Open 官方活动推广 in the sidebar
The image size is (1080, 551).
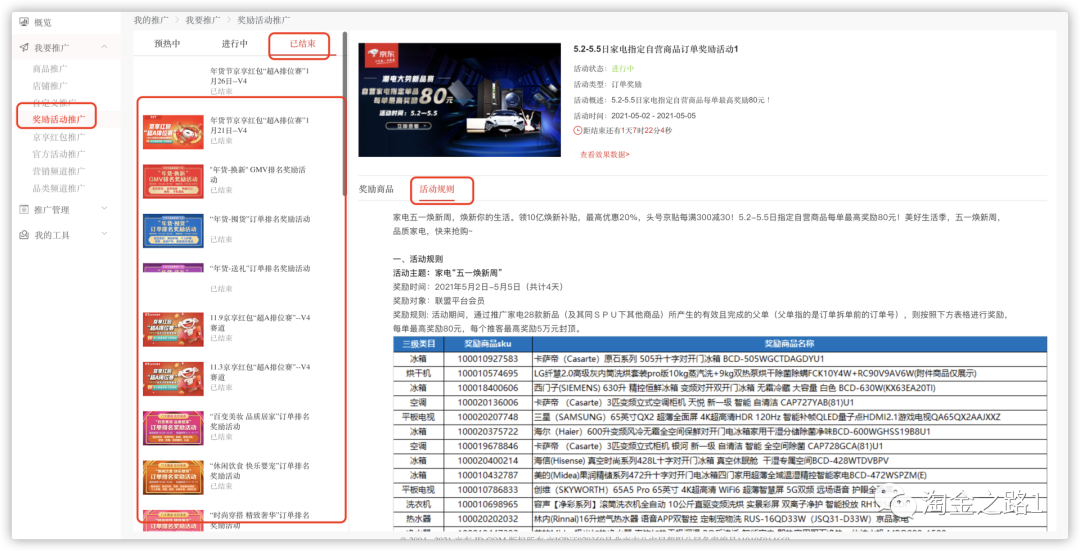(x=59, y=154)
